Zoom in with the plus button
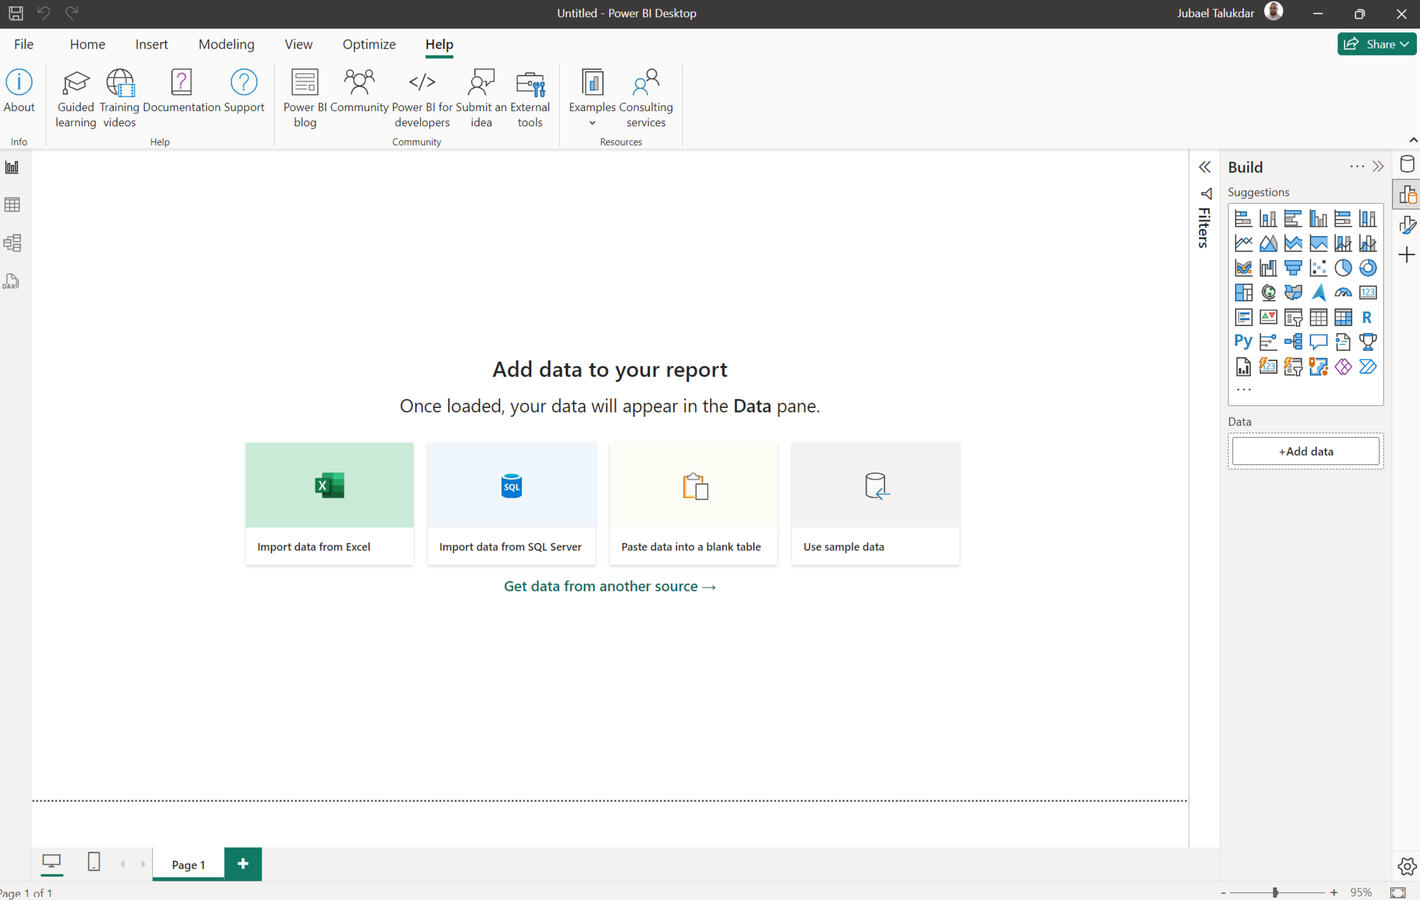 pos(1334,892)
